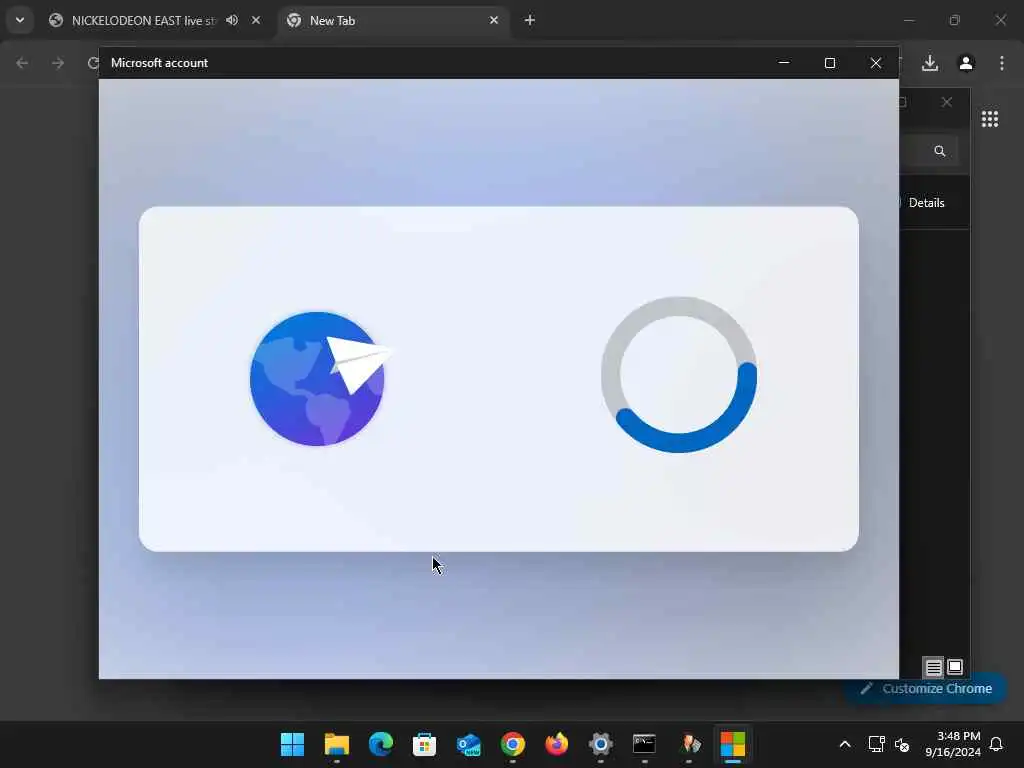The height and width of the screenshot is (768, 1024).
Task: Restore down the Chrome window
Action: [955, 20]
